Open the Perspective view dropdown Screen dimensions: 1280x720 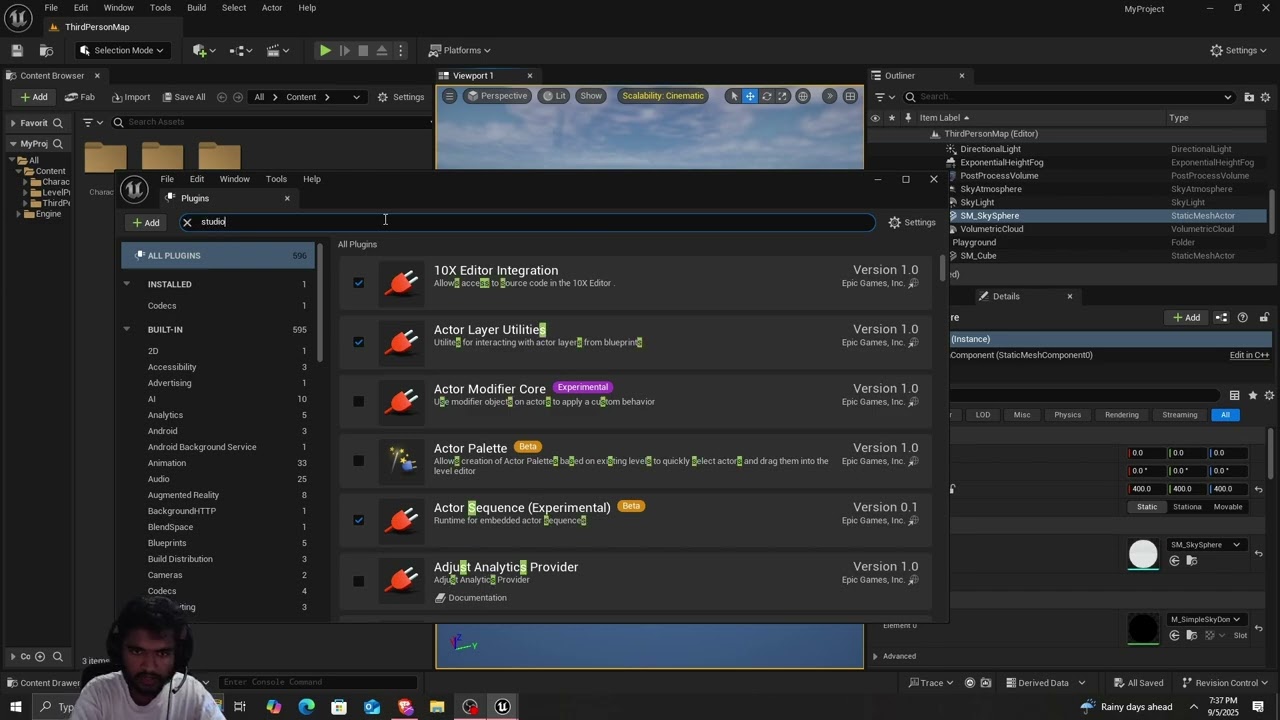497,96
